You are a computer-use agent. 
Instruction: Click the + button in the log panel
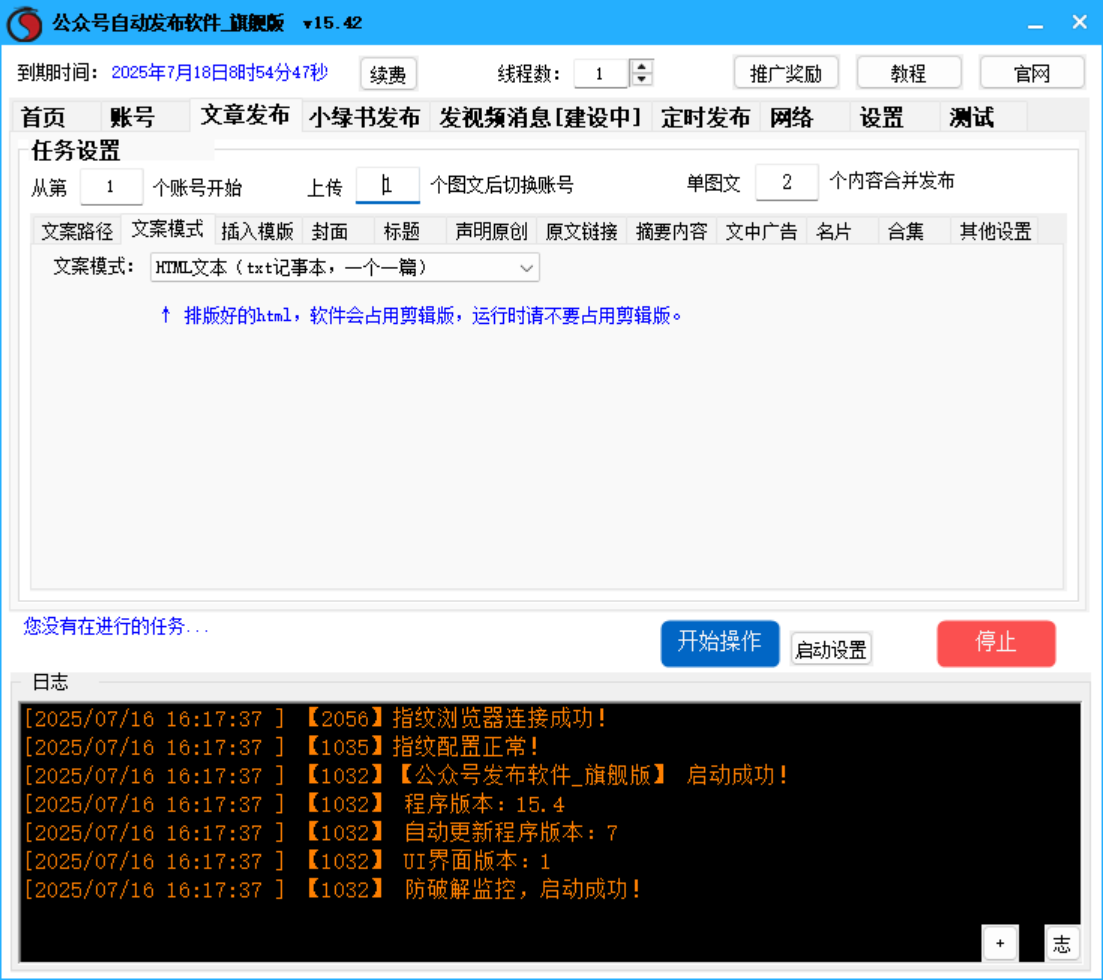1000,943
